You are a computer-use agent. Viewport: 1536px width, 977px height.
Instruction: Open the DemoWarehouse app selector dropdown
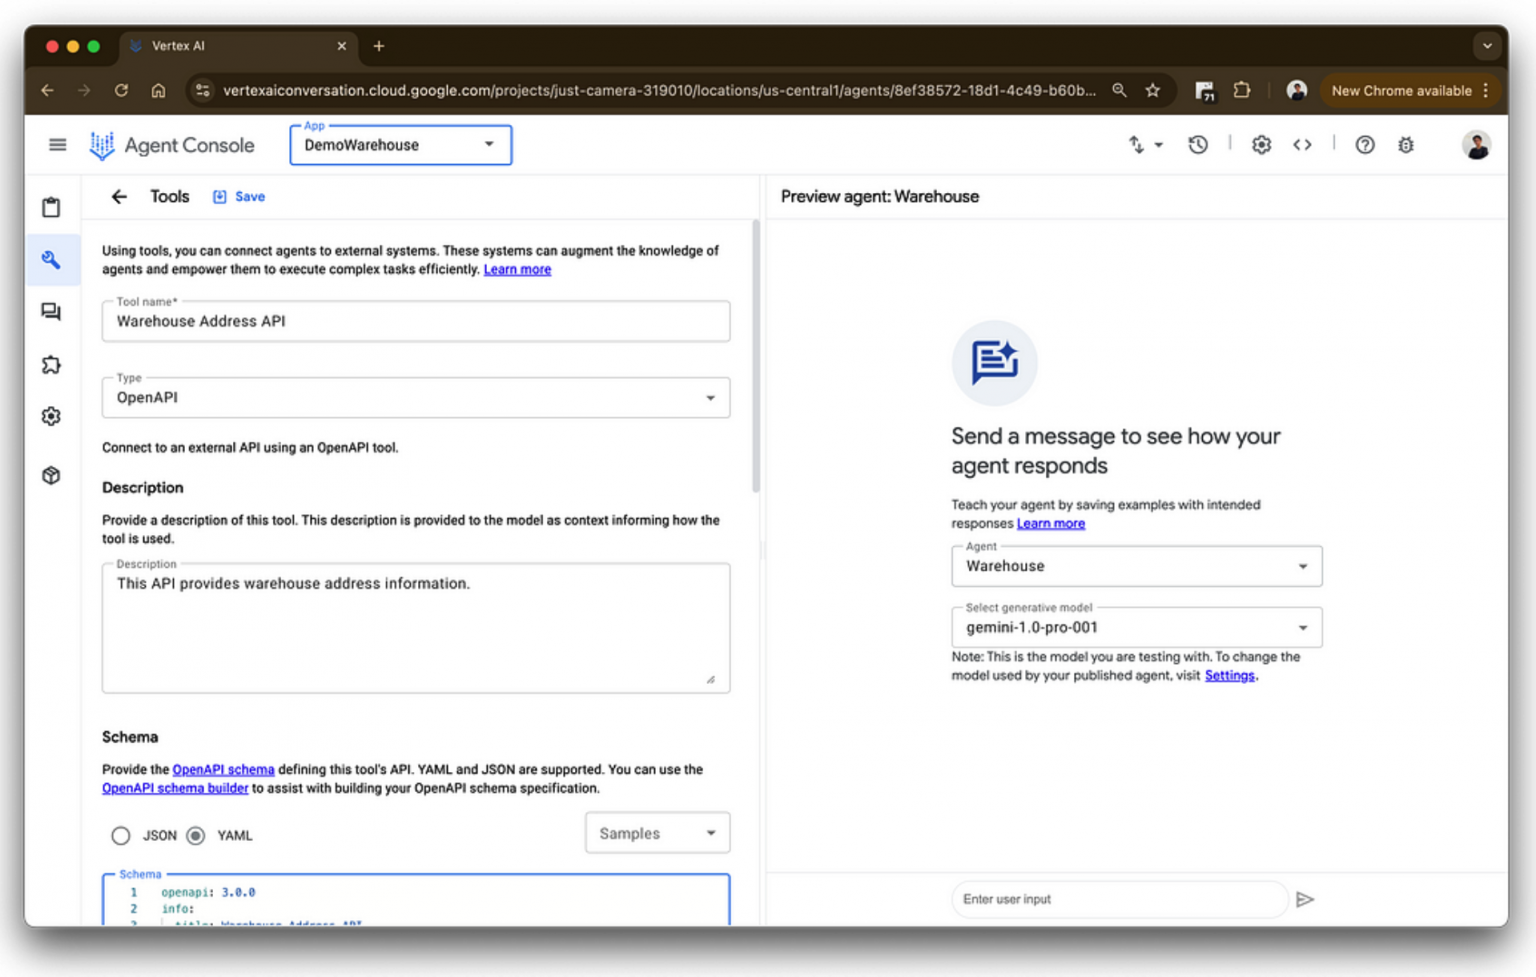[x=489, y=145]
